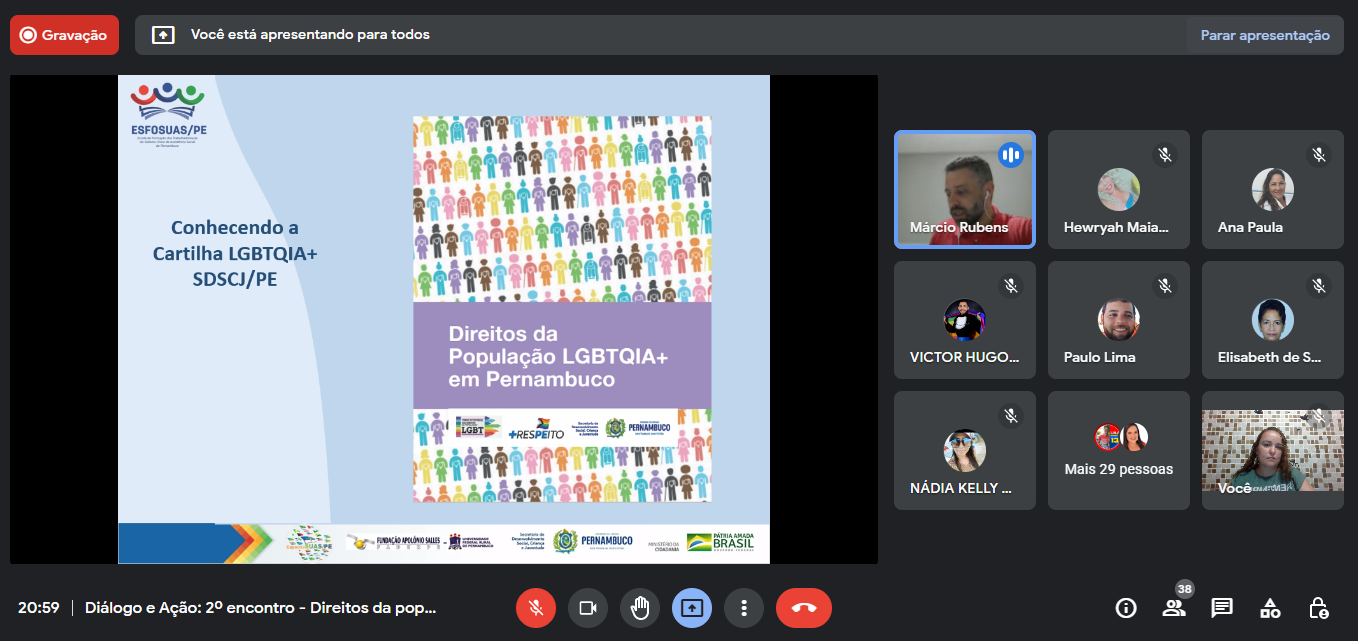Expand the Mais 29 pessoas tile
This screenshot has width=1358, height=641.
[1118, 450]
